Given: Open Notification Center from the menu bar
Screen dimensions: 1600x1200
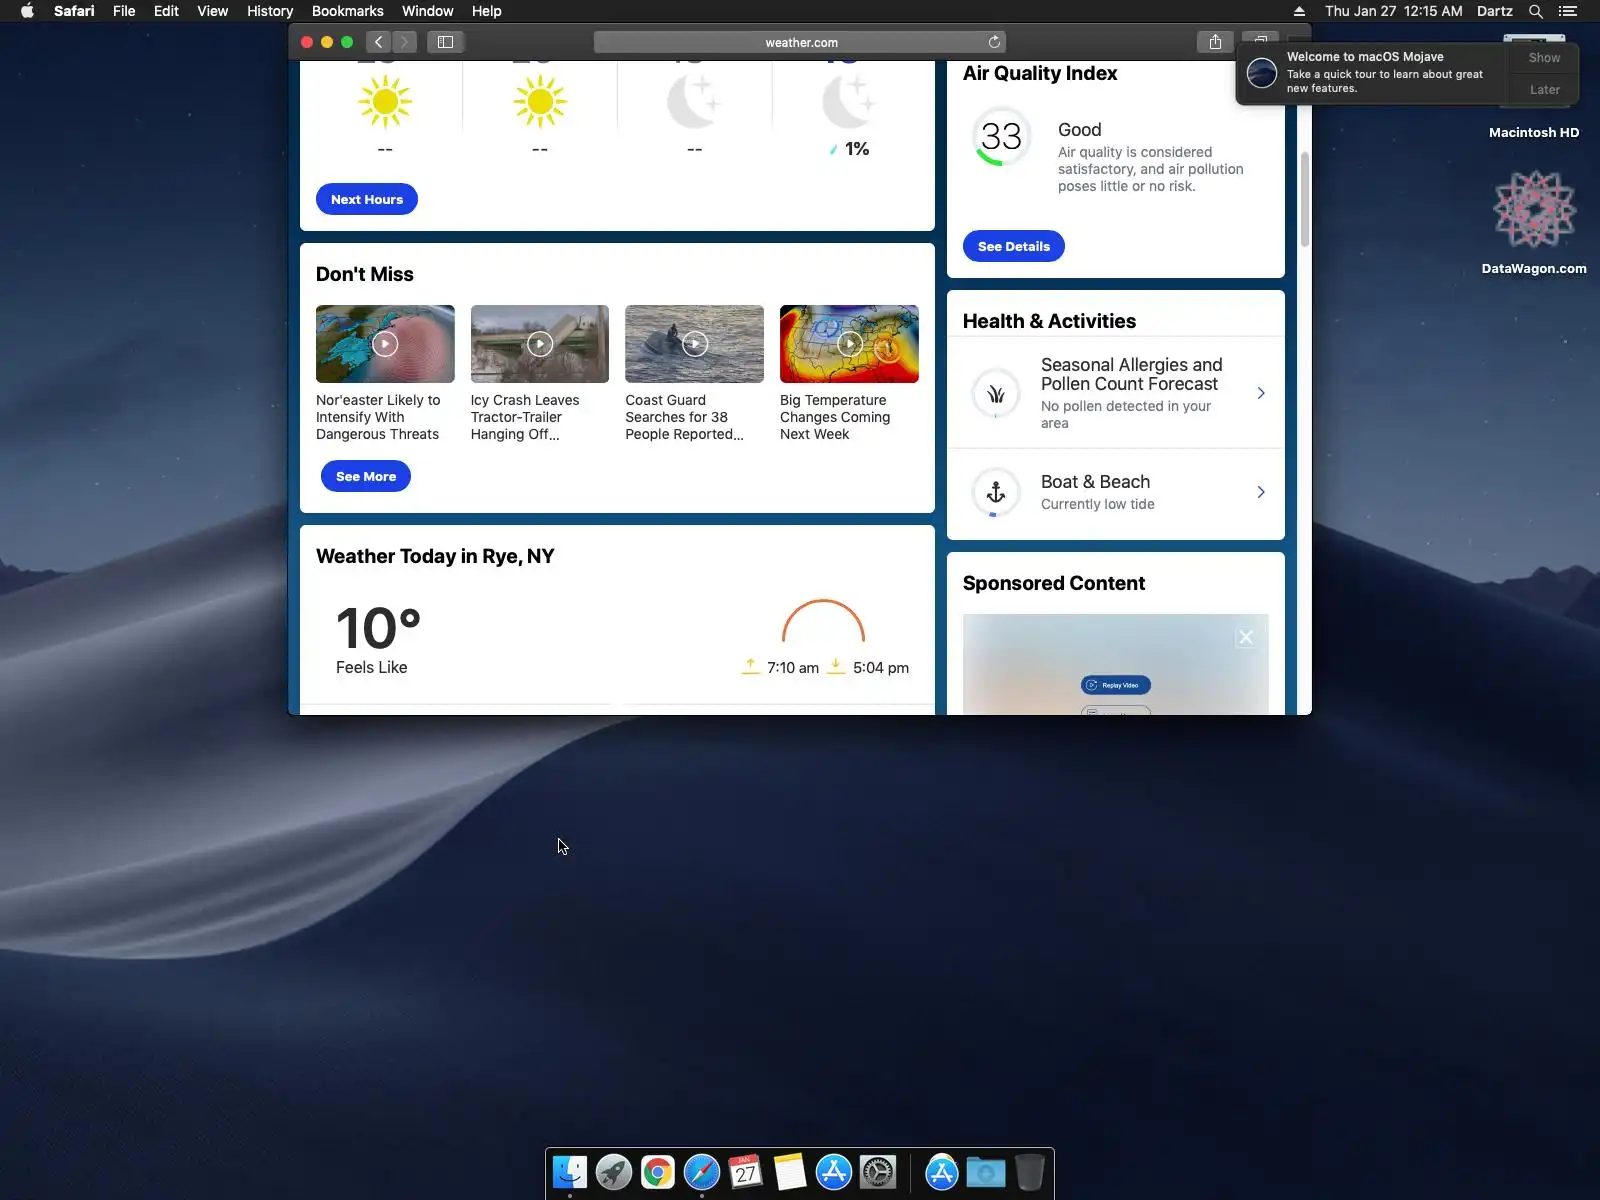Looking at the screenshot, I should pyautogui.click(x=1568, y=11).
